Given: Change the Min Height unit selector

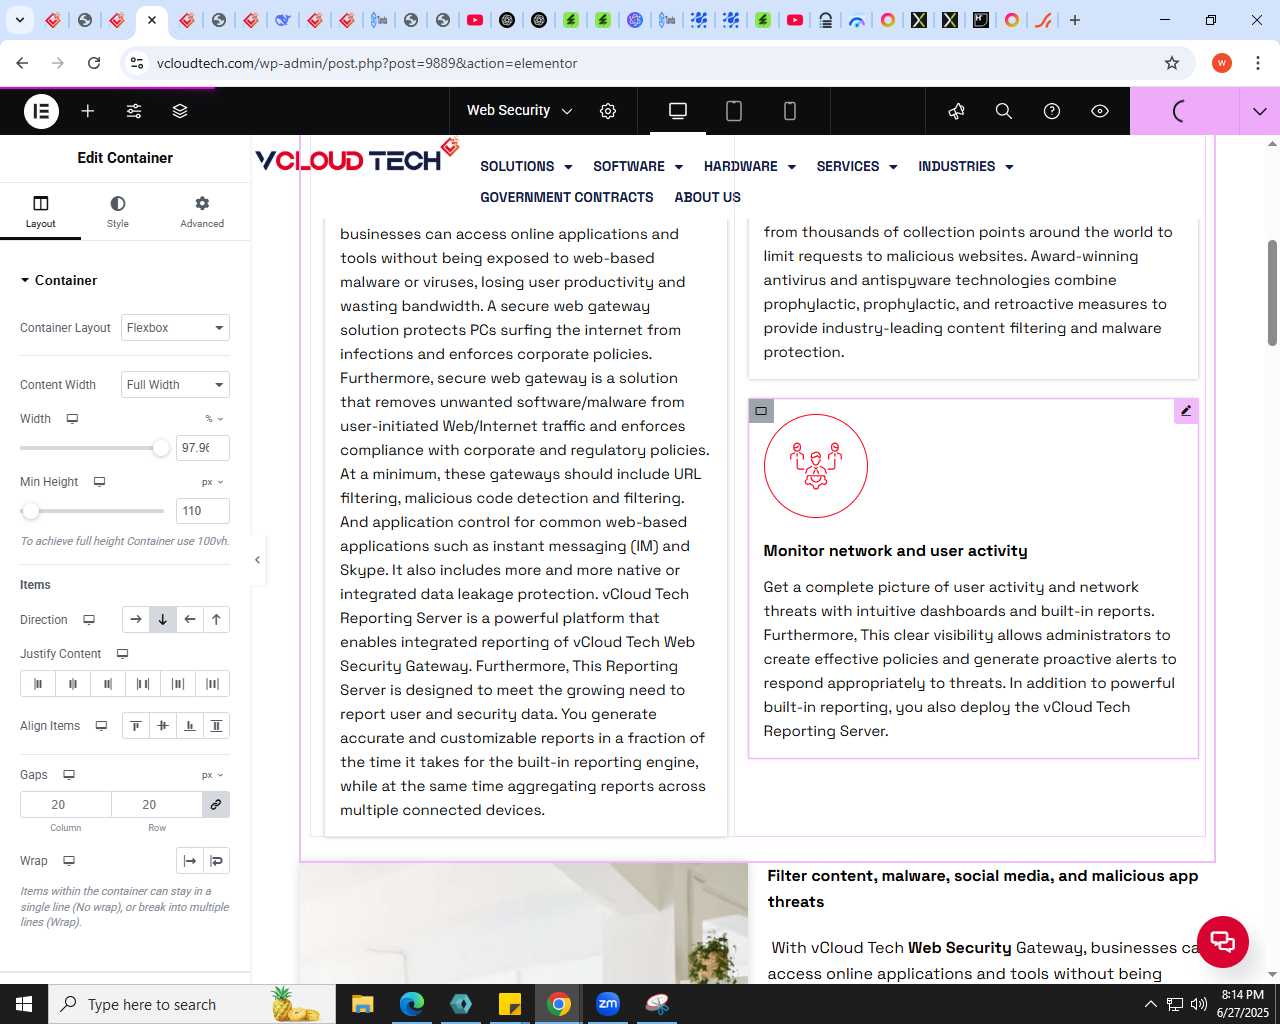Looking at the screenshot, I should click(x=213, y=482).
